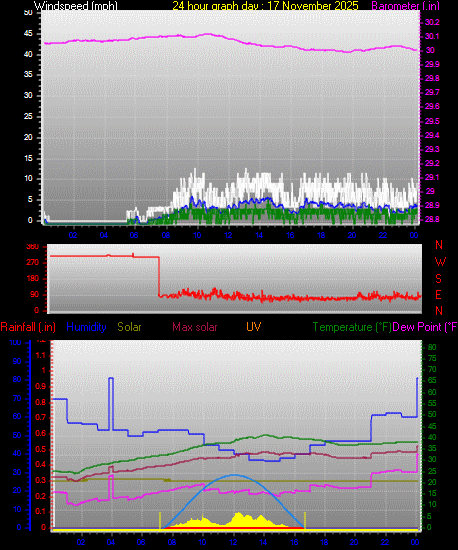Click the 80 mark on the green temperature axis
Image resolution: width=458 pixels, height=550 pixels.
(x=432, y=347)
